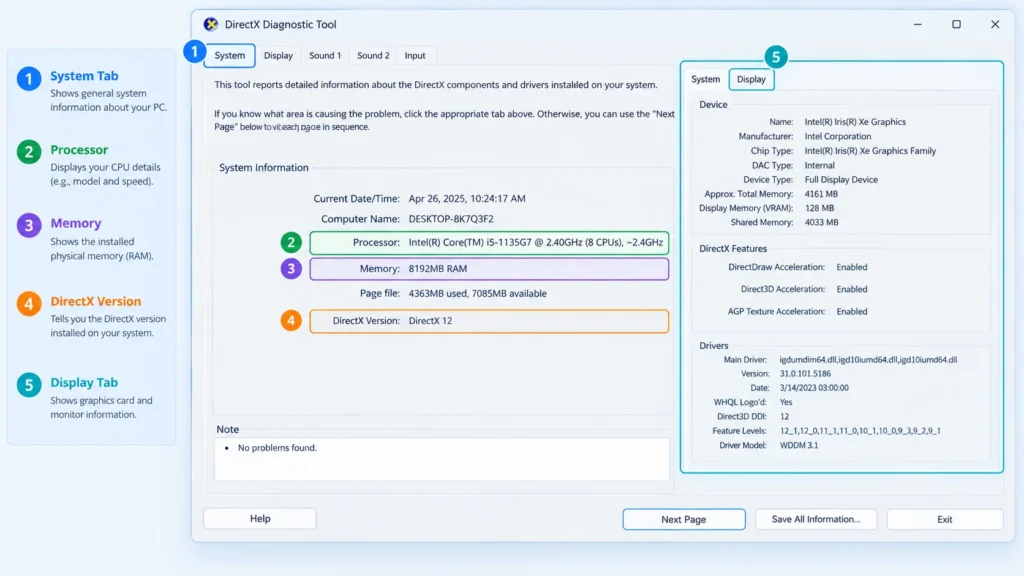The height and width of the screenshot is (576, 1024).
Task: Click DirectX Version heading in left legend
Action: pyautogui.click(x=95, y=301)
